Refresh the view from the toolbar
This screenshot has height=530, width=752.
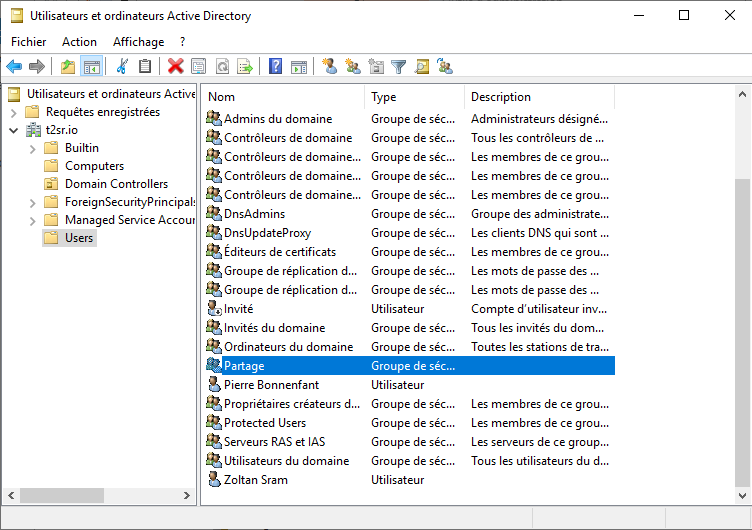tap(222, 66)
